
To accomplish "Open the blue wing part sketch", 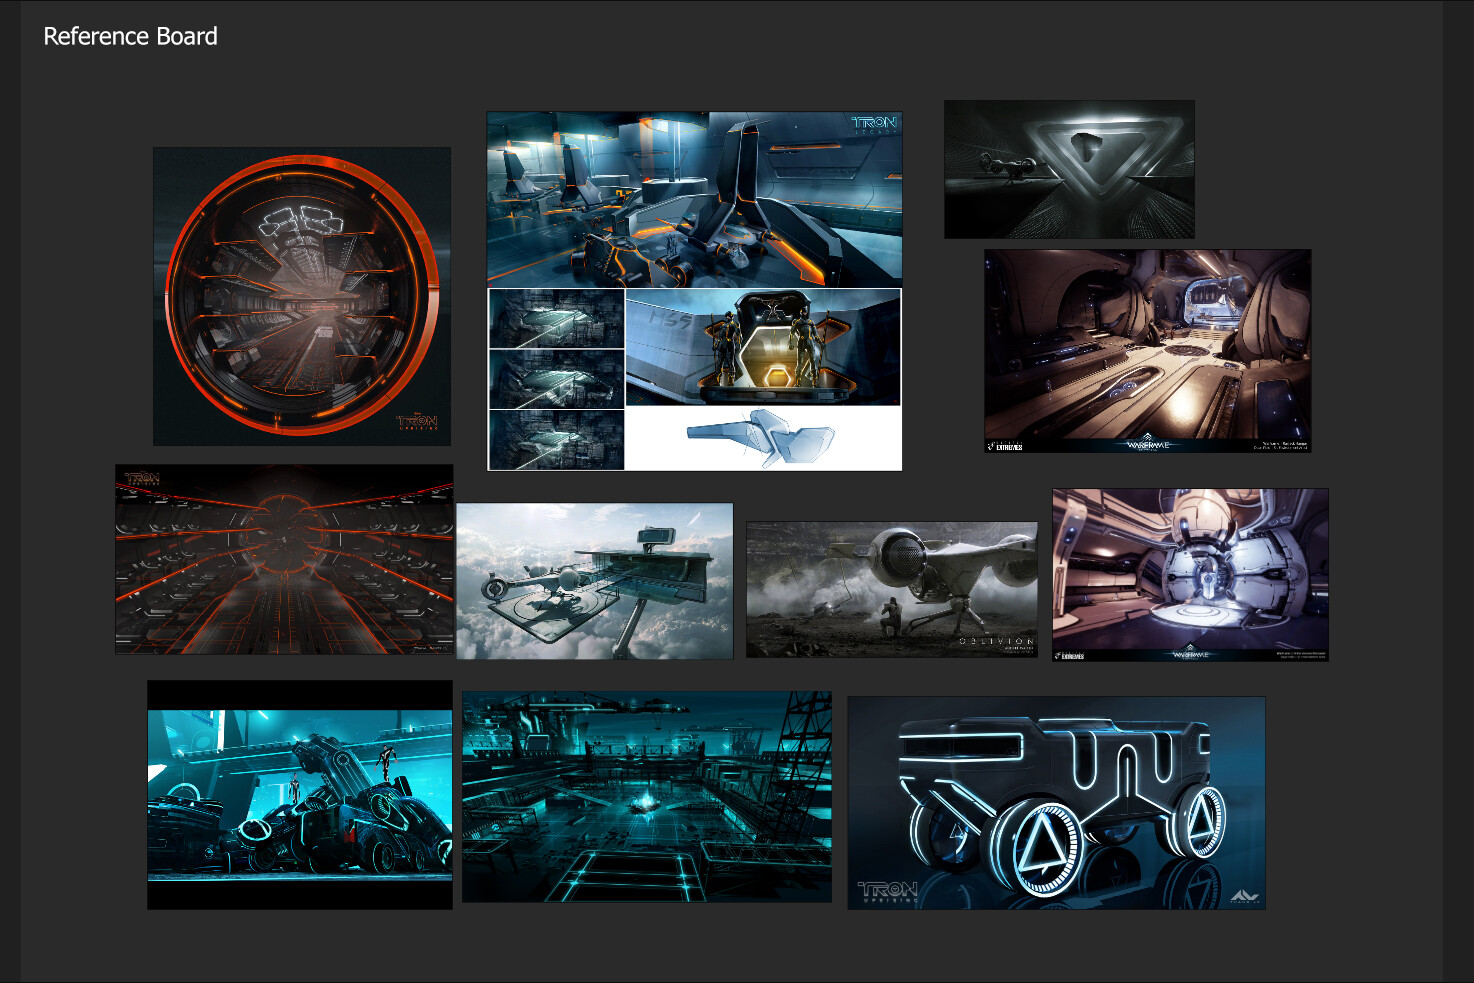I will [763, 438].
